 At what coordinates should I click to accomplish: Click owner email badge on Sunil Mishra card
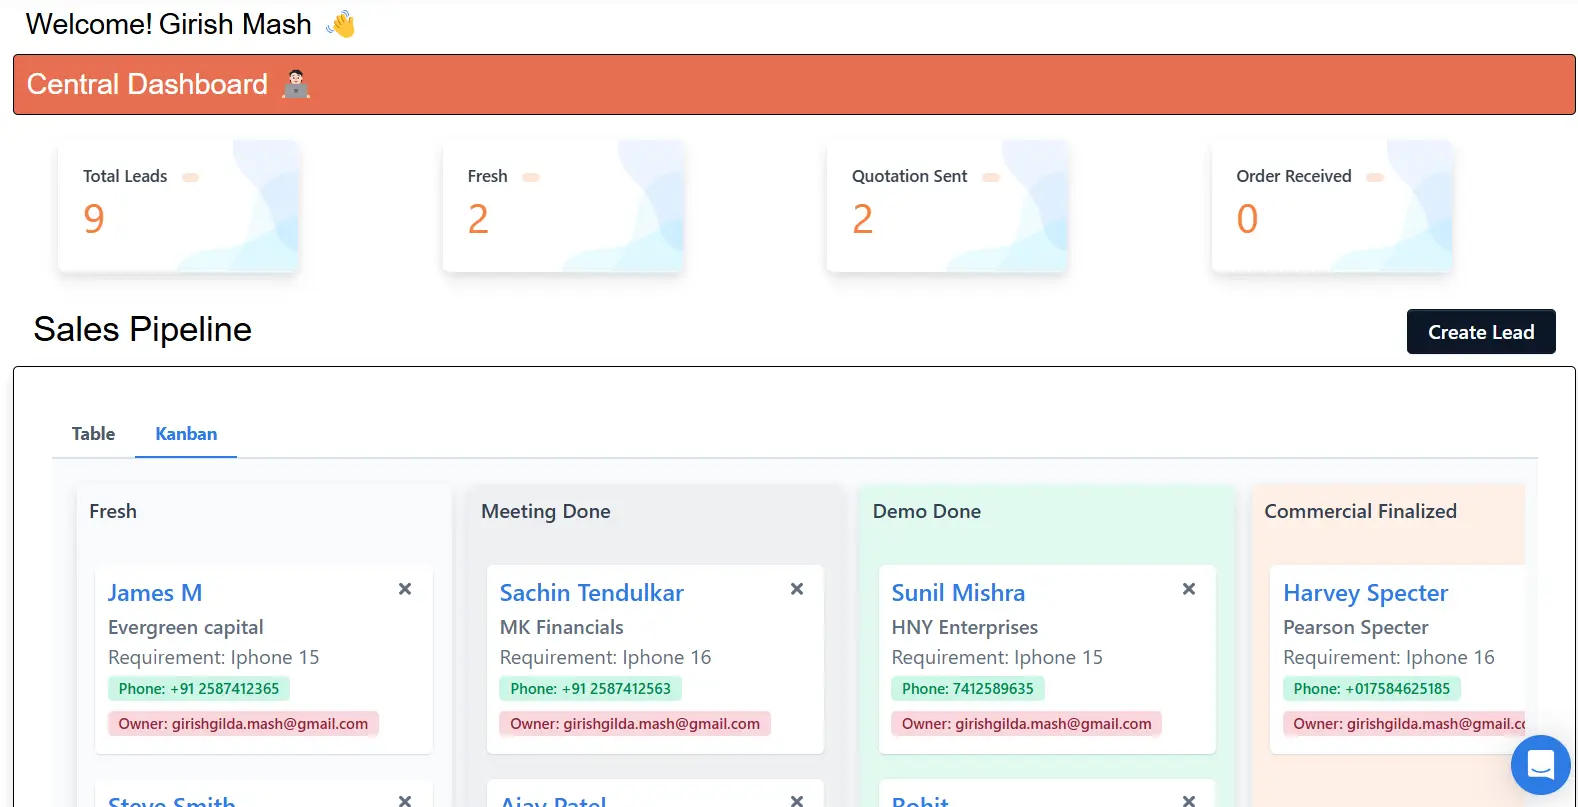coord(1027,724)
